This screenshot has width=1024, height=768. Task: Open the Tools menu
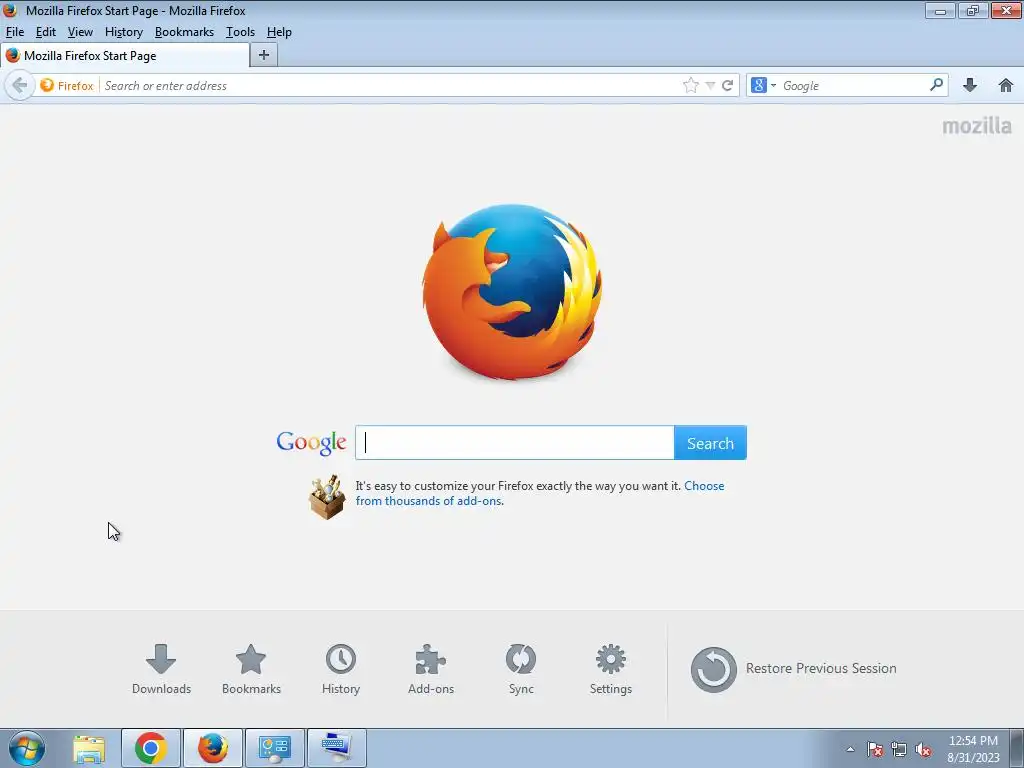pyautogui.click(x=240, y=32)
